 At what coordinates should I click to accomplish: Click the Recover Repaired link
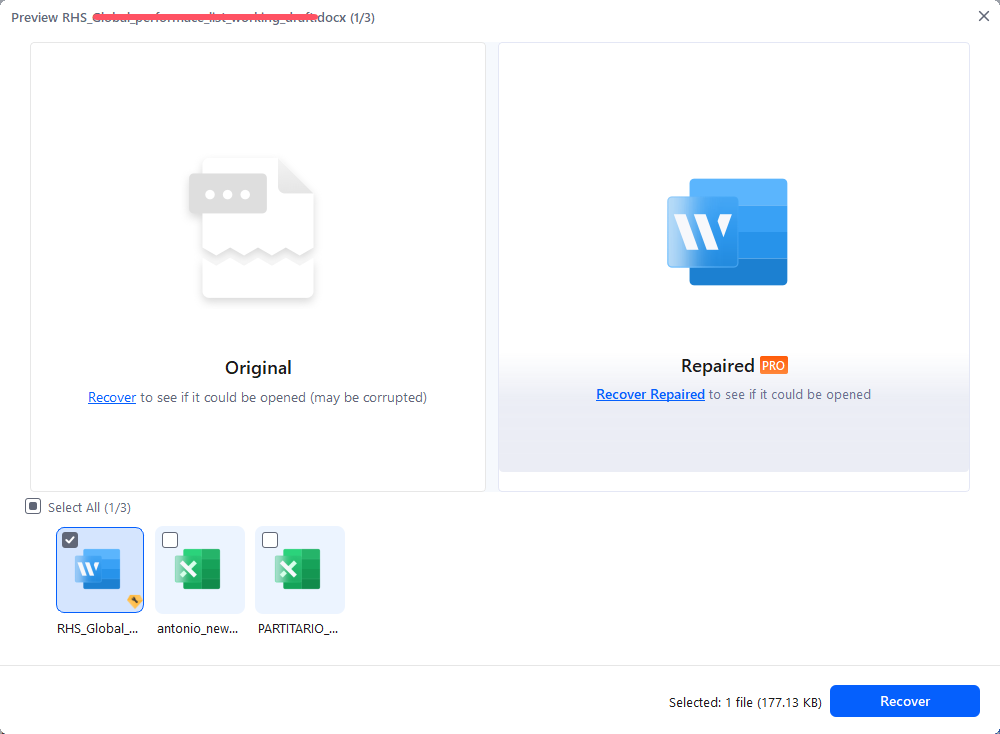point(650,394)
